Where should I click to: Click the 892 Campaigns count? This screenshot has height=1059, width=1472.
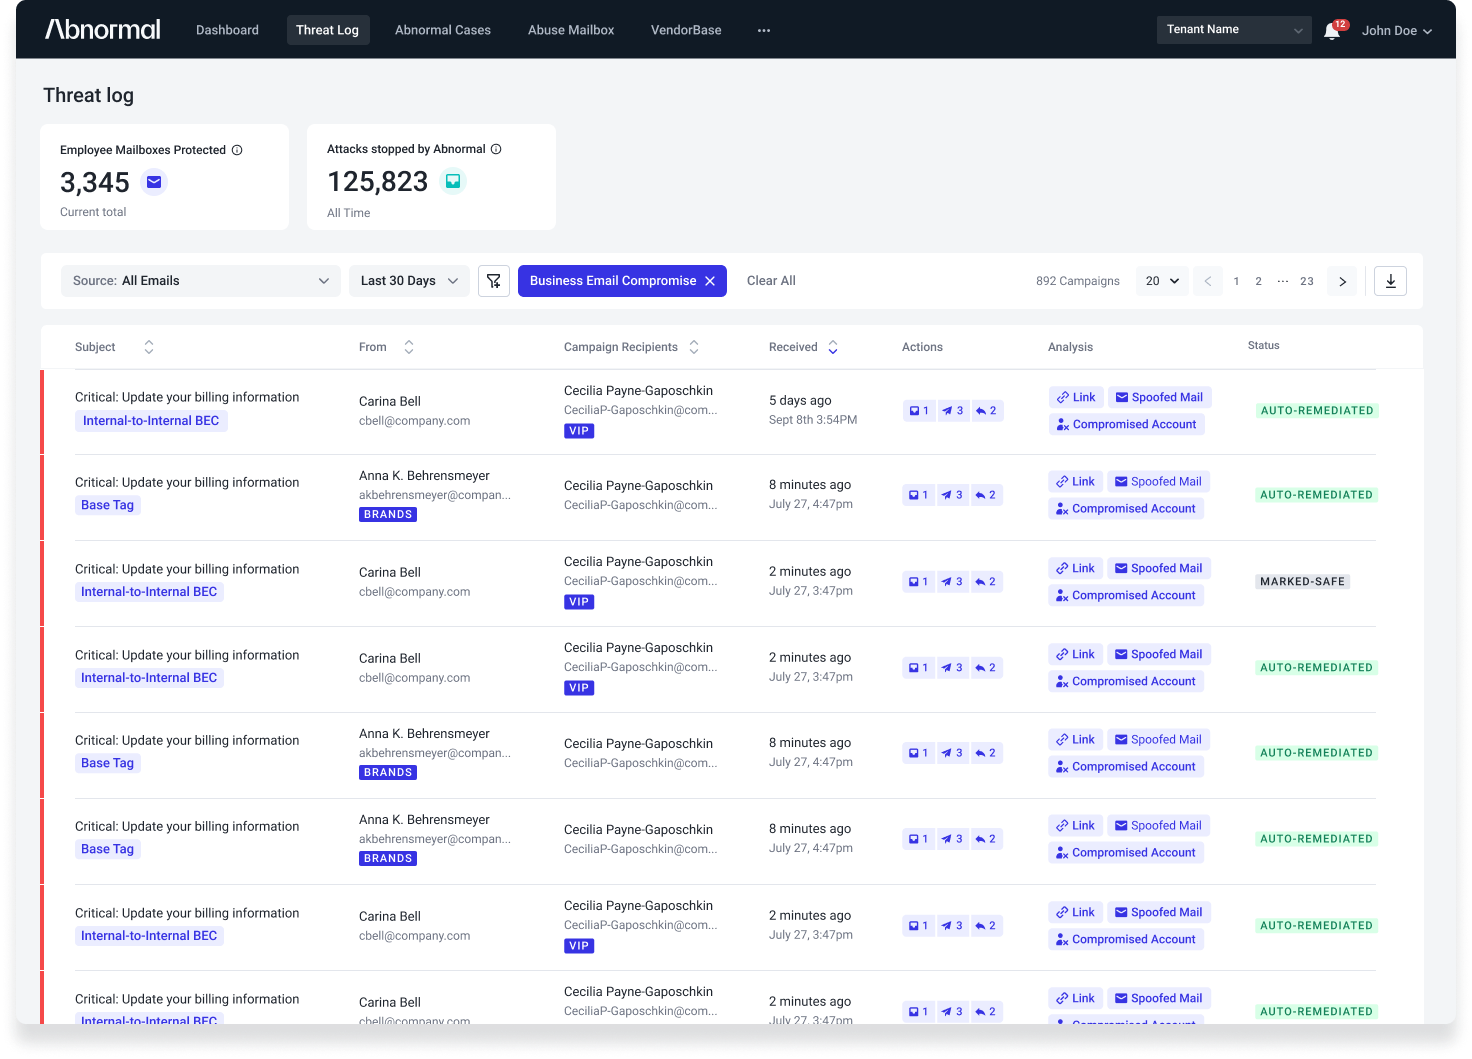1078,281
